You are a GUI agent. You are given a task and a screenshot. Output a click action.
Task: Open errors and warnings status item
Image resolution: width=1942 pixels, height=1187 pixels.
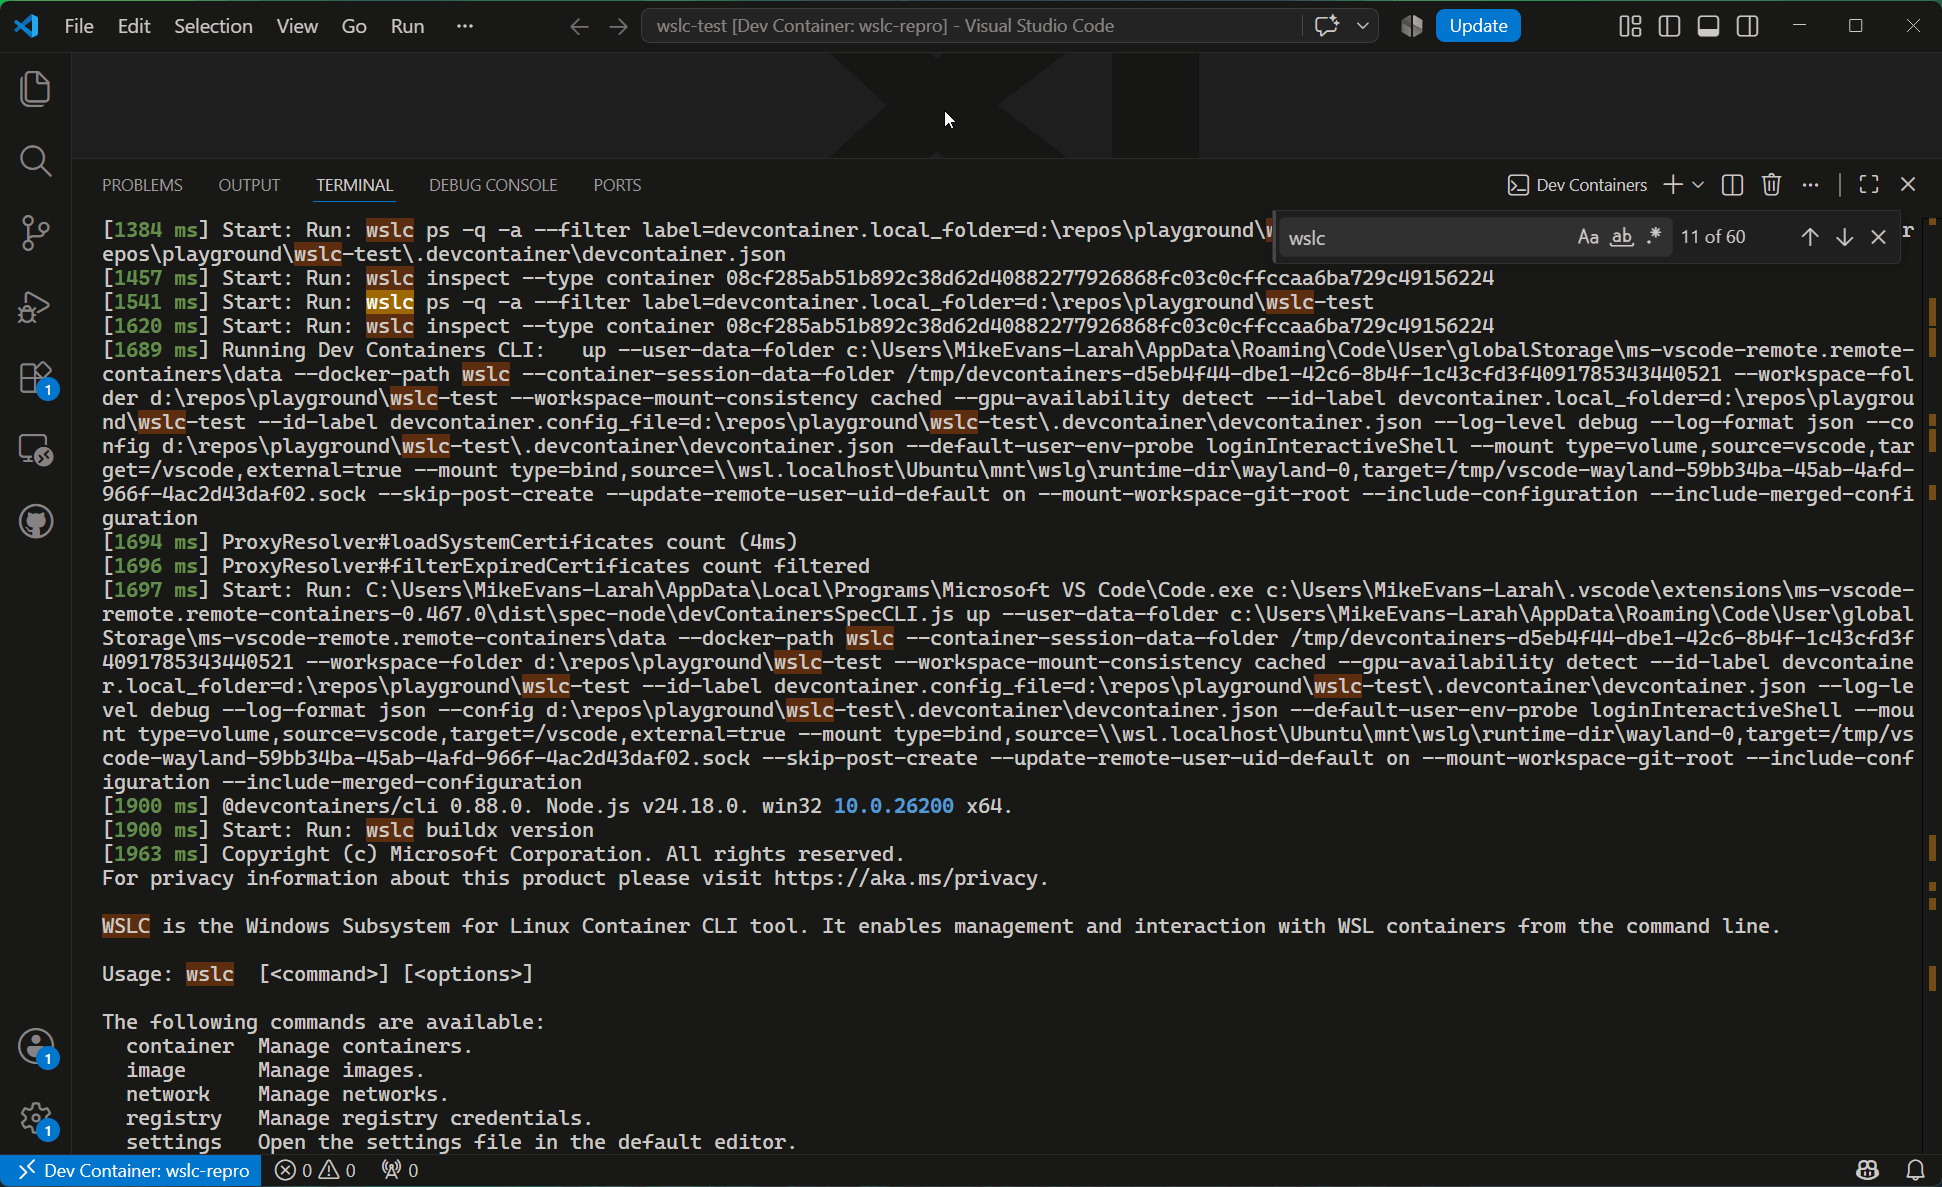pos(315,1171)
